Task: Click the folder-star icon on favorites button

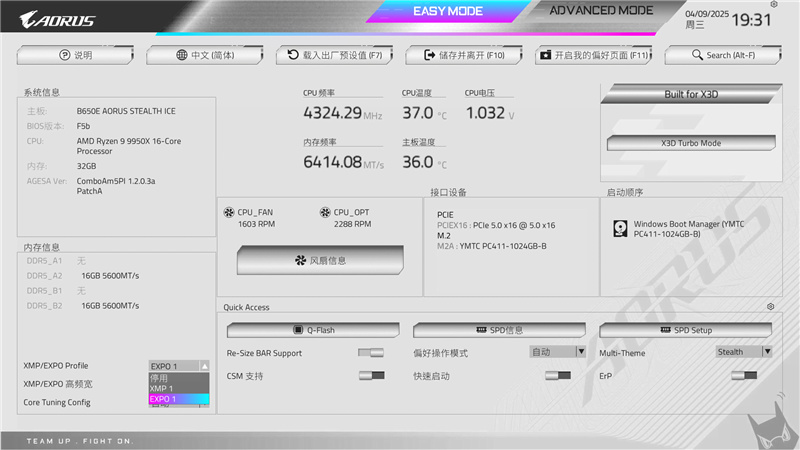Action: (545, 55)
